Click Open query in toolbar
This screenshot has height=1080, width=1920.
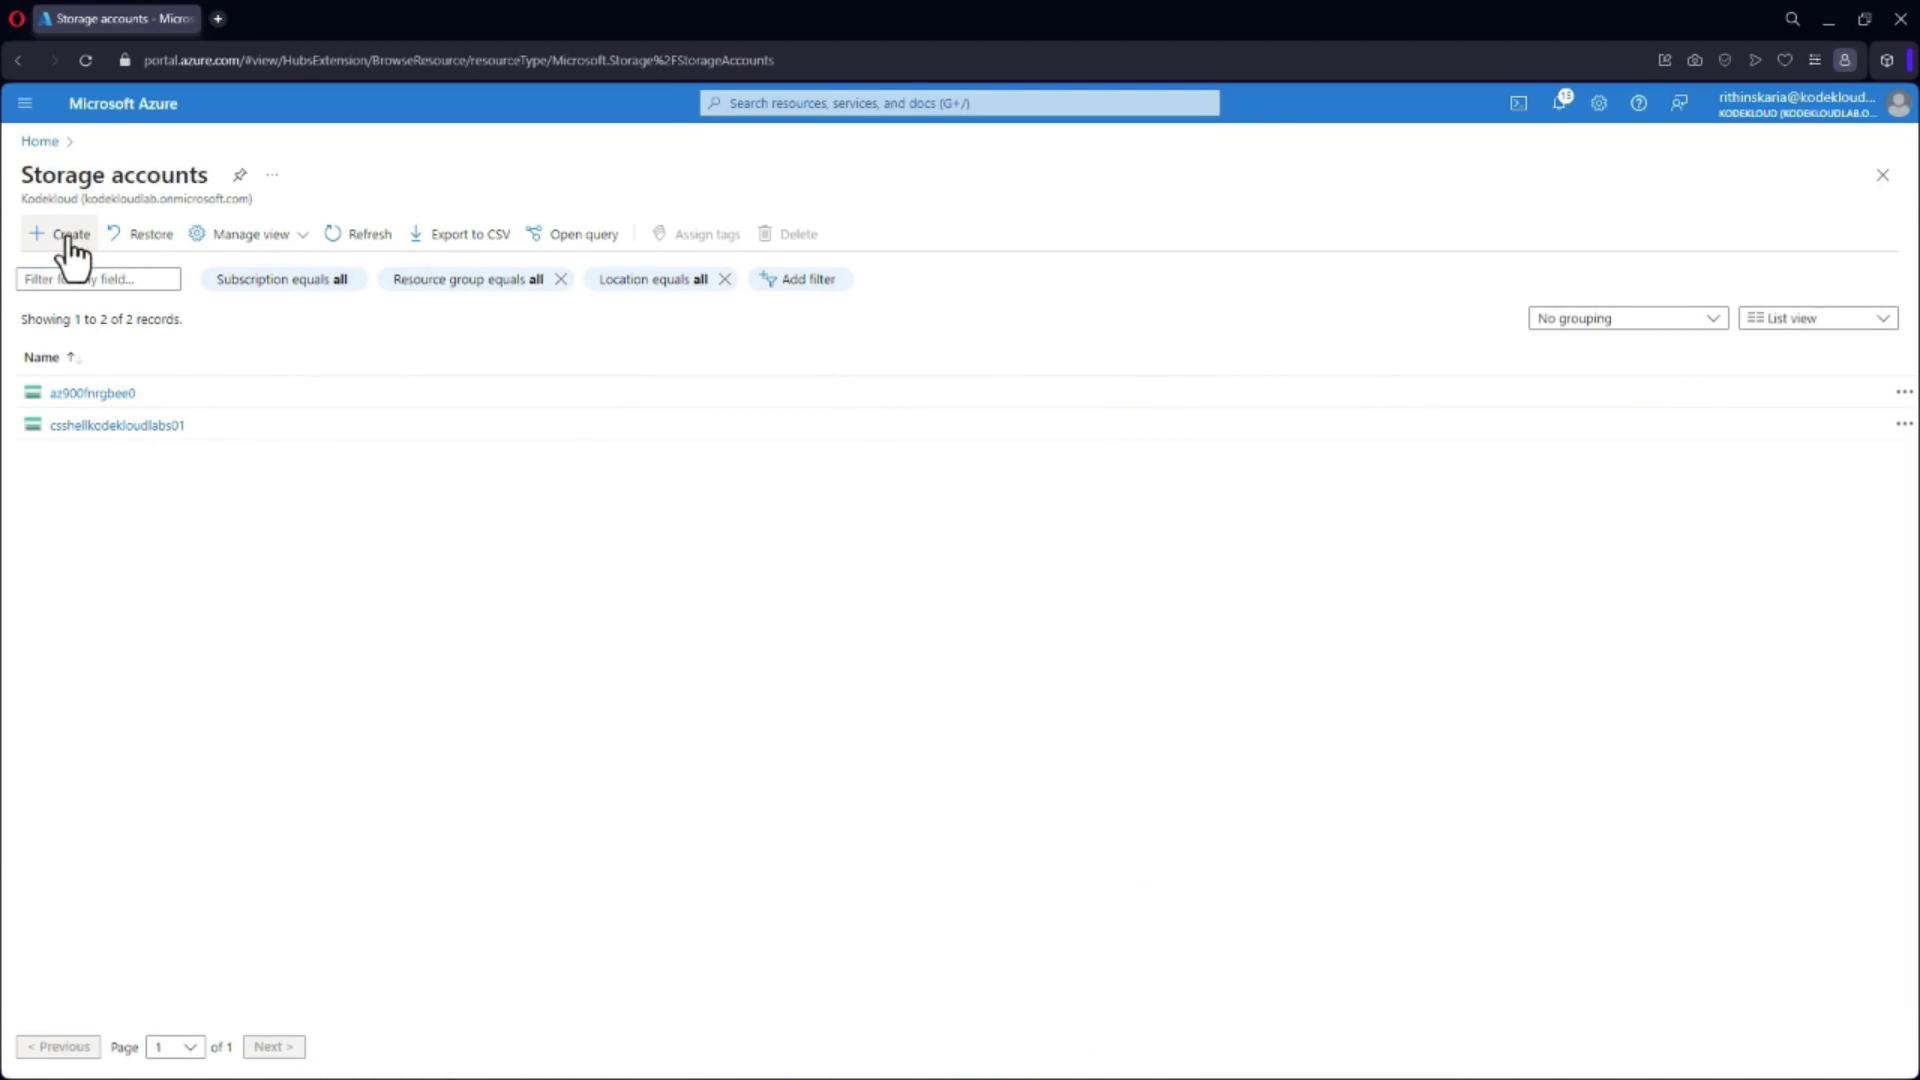(572, 234)
